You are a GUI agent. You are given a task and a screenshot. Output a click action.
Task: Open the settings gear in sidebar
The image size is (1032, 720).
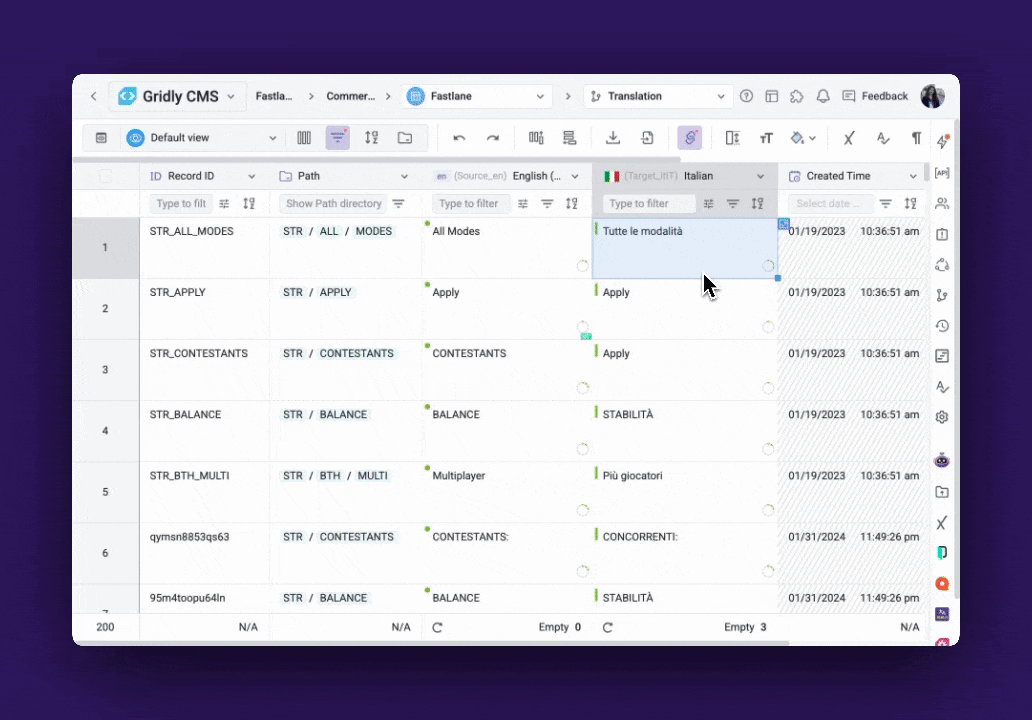click(942, 417)
